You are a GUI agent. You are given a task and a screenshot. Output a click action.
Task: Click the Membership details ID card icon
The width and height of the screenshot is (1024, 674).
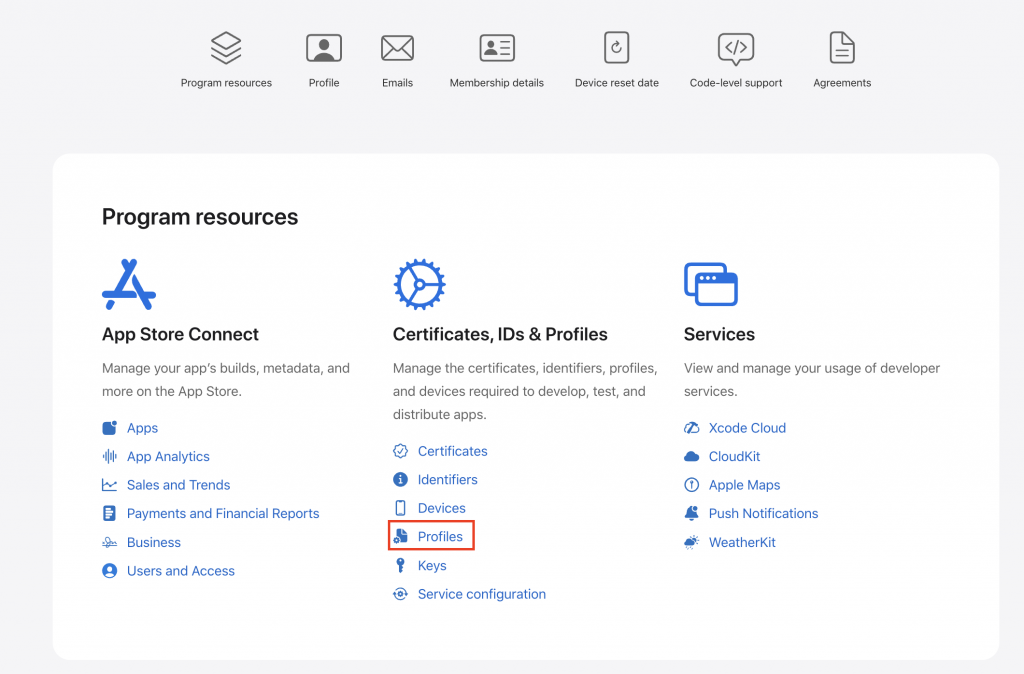497,48
